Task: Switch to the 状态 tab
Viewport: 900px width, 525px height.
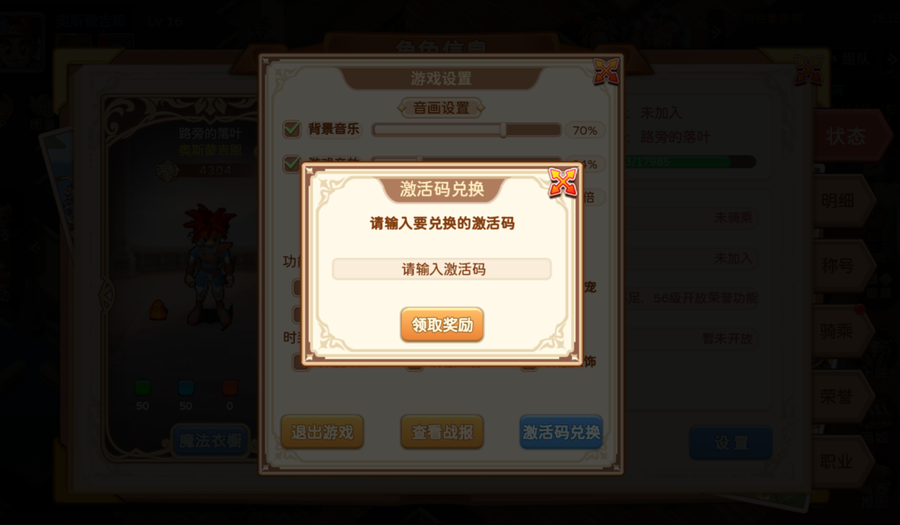Action: [x=848, y=136]
